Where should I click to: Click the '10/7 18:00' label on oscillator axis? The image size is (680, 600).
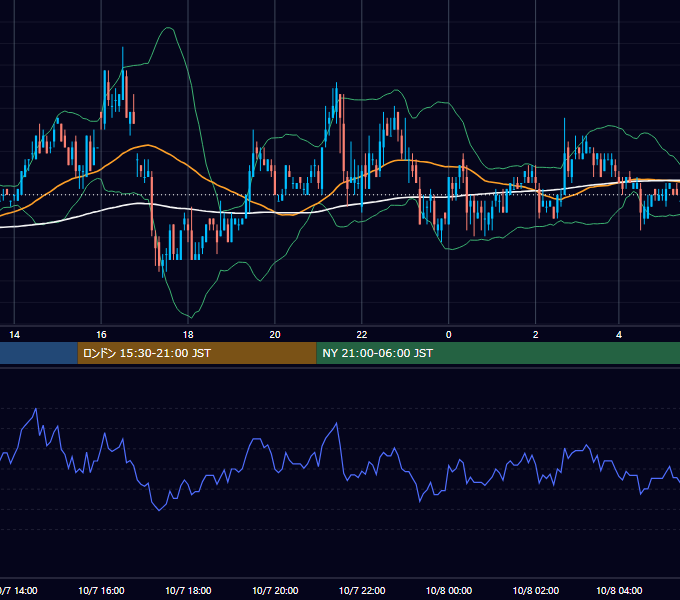[x=188, y=590]
